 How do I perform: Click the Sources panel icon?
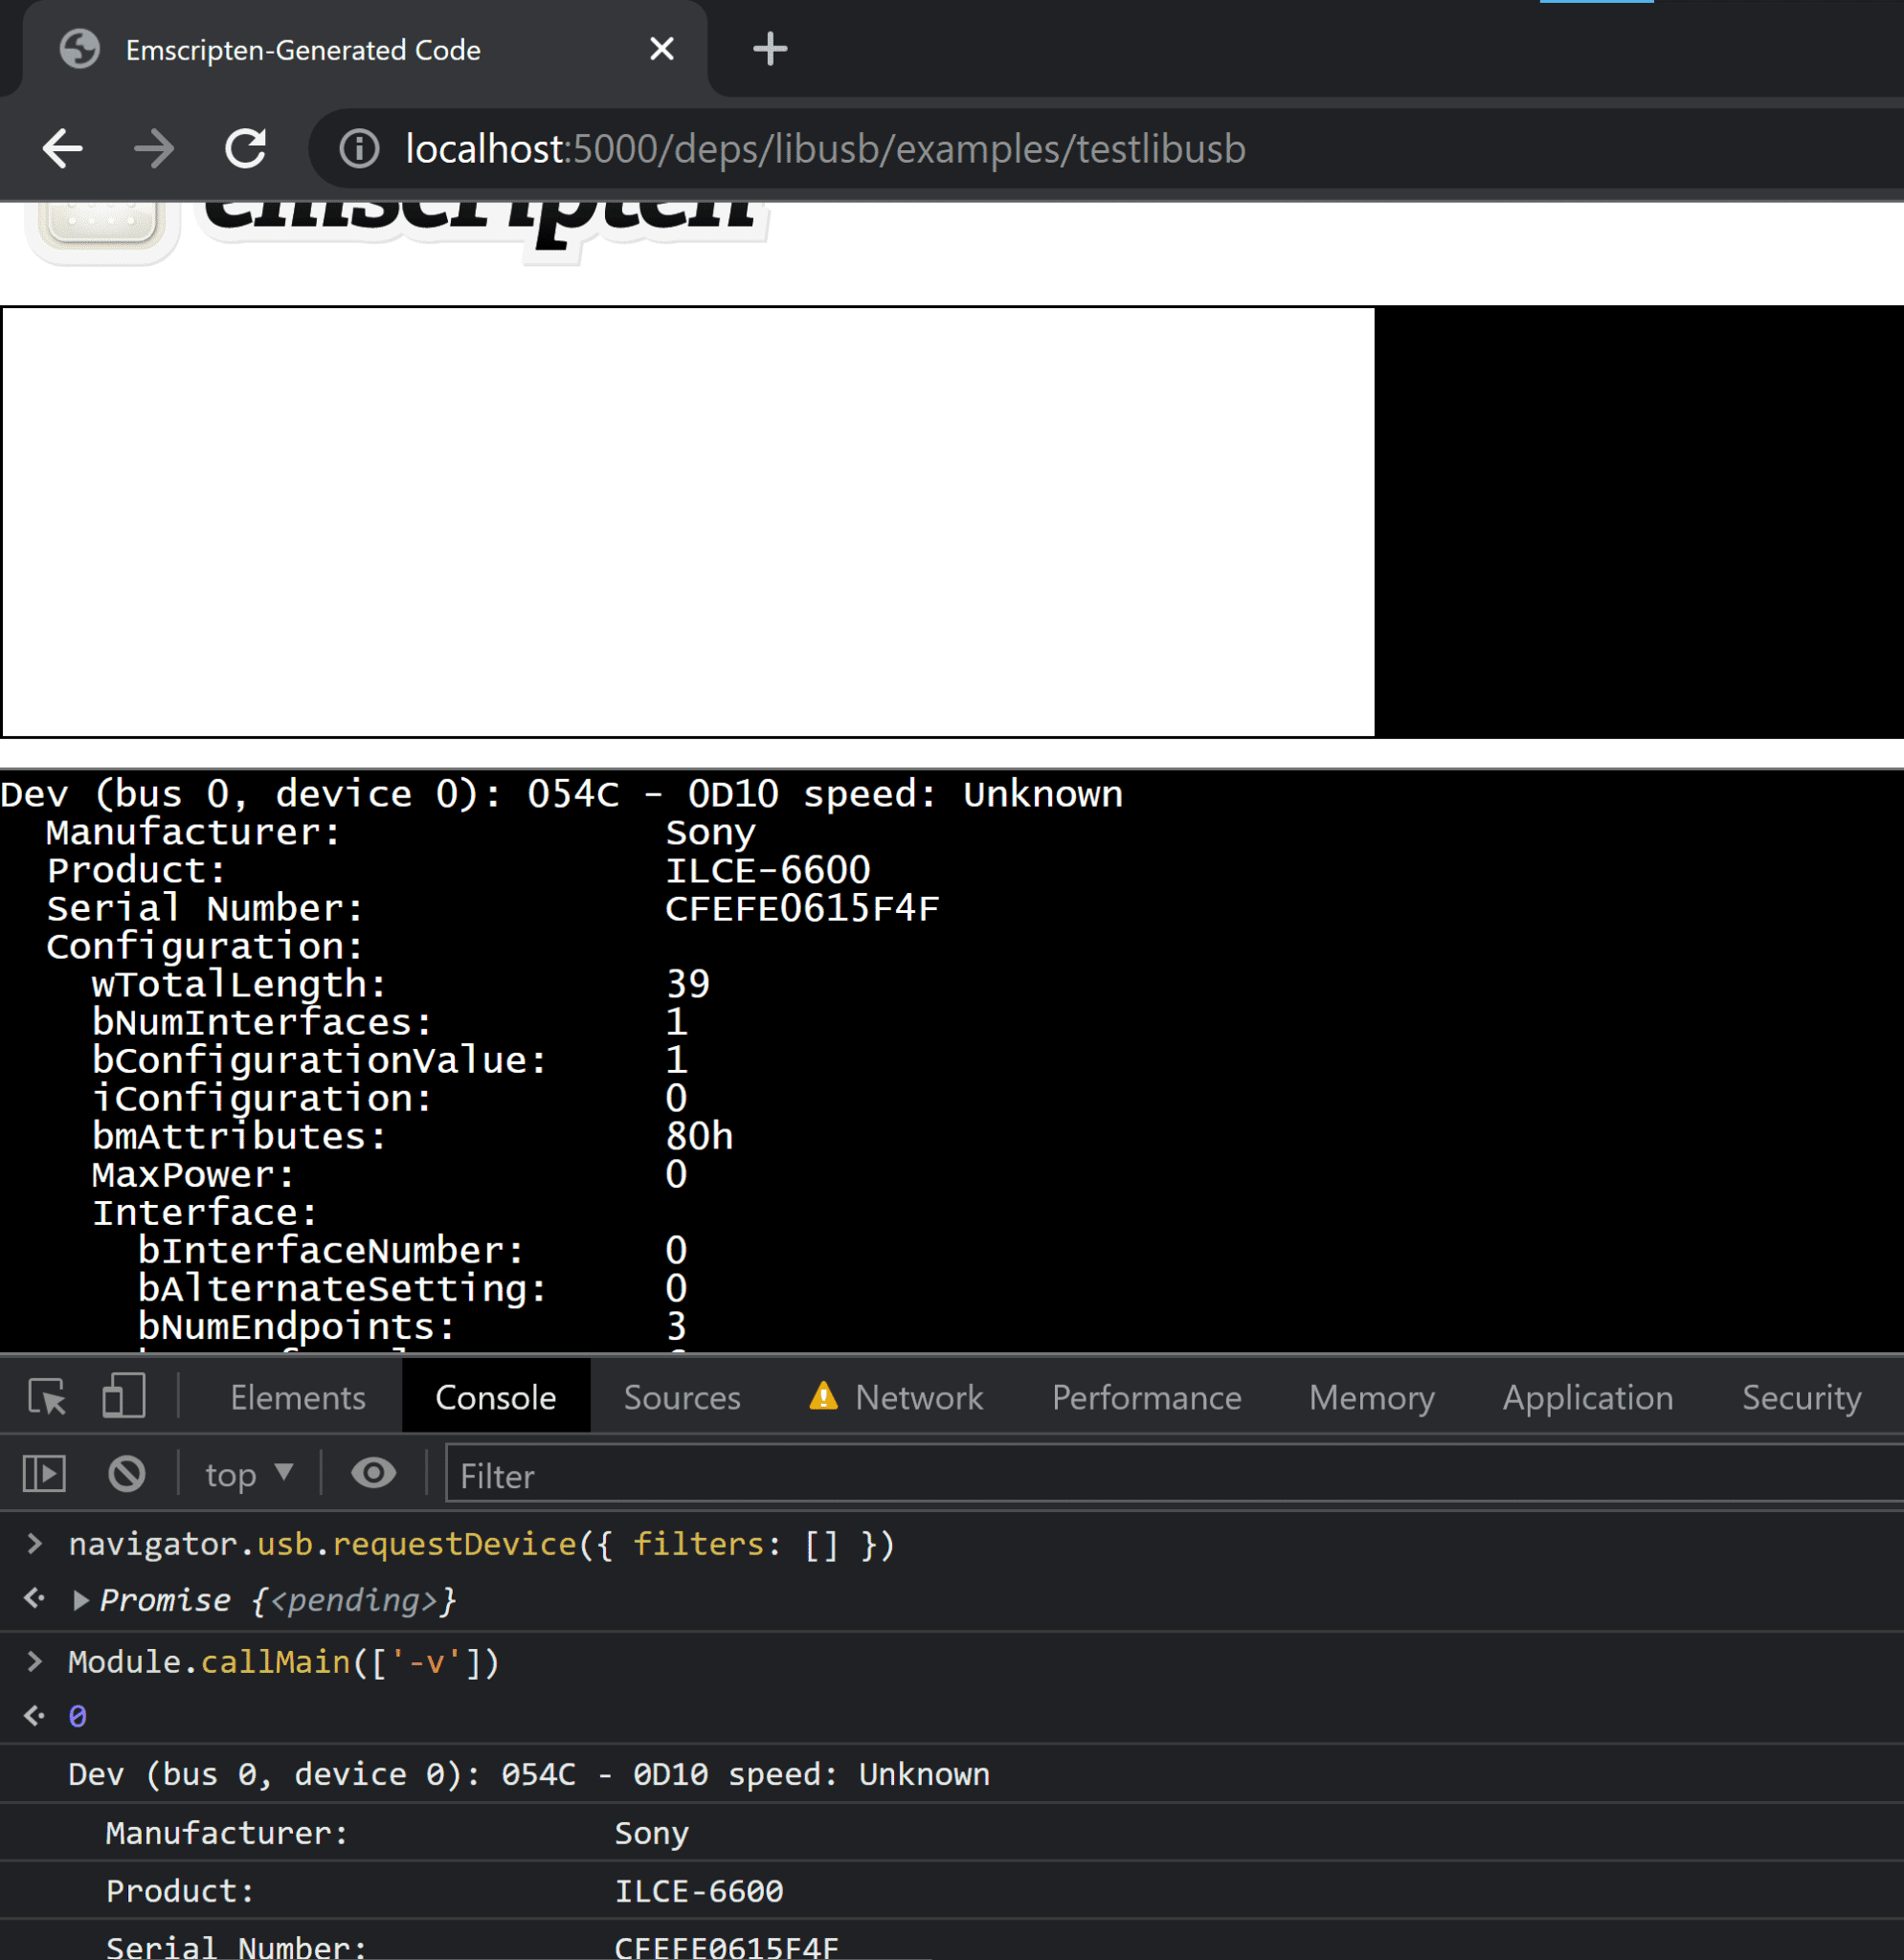684,1396
